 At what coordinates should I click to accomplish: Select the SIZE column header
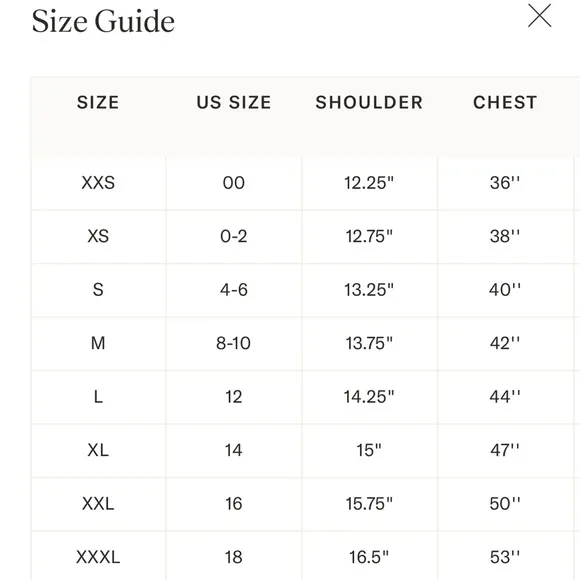pyautogui.click(x=98, y=102)
